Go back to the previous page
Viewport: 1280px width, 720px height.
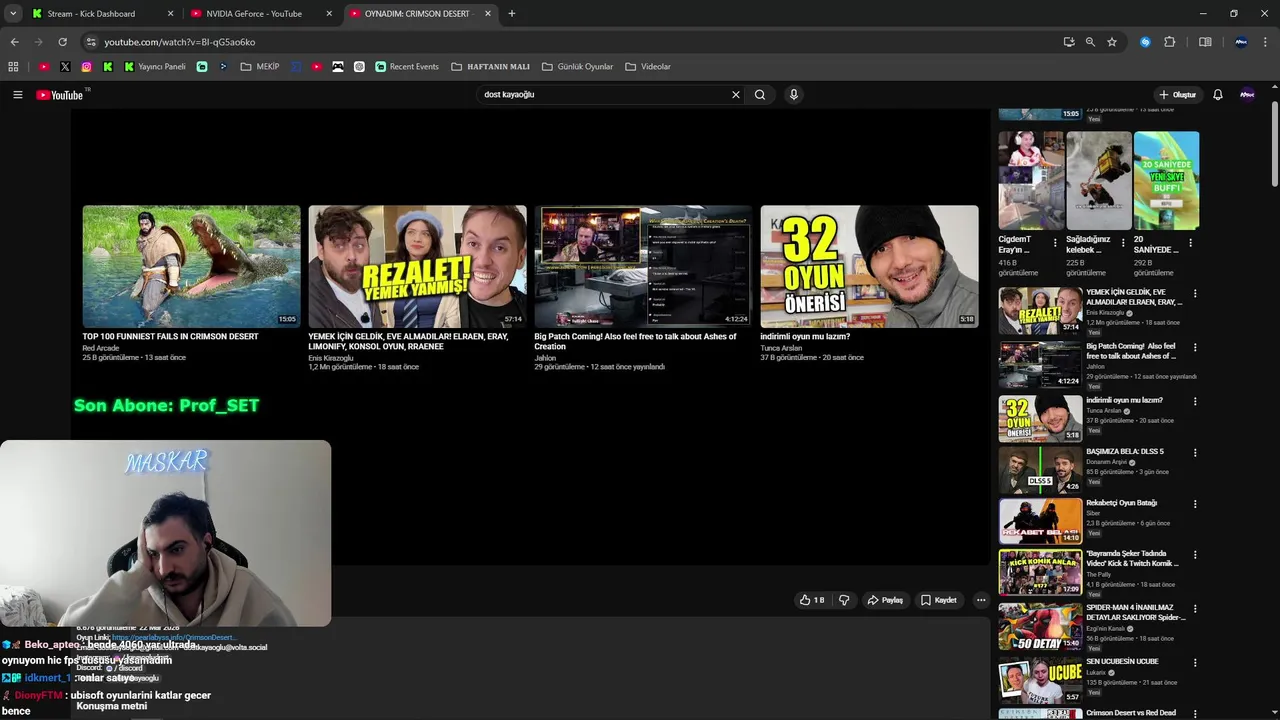(x=14, y=42)
